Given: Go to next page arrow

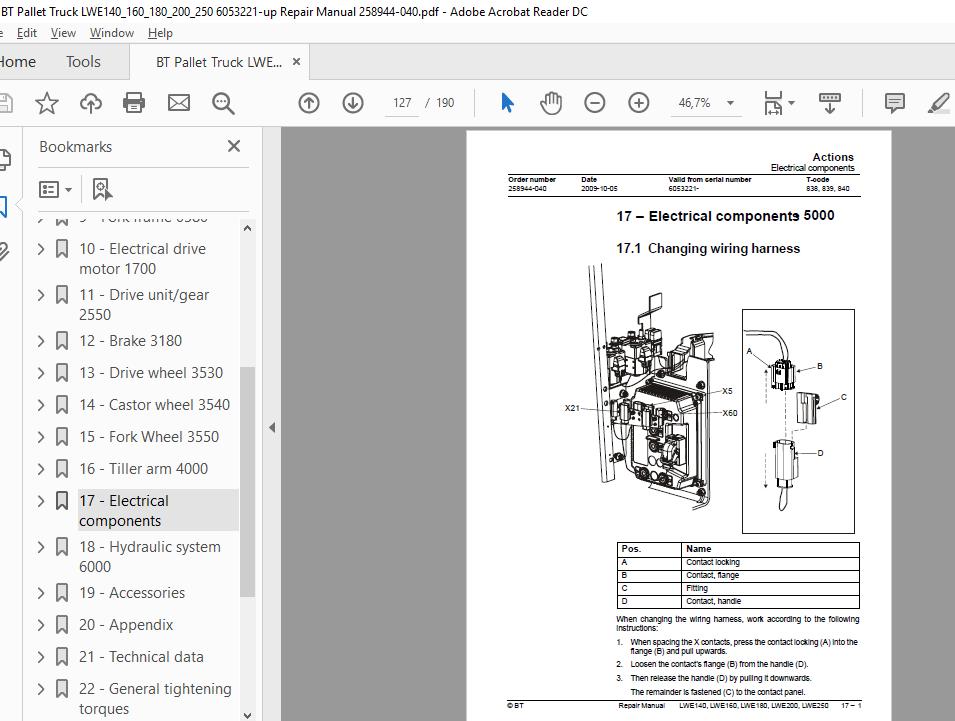Looking at the screenshot, I should point(353,103).
